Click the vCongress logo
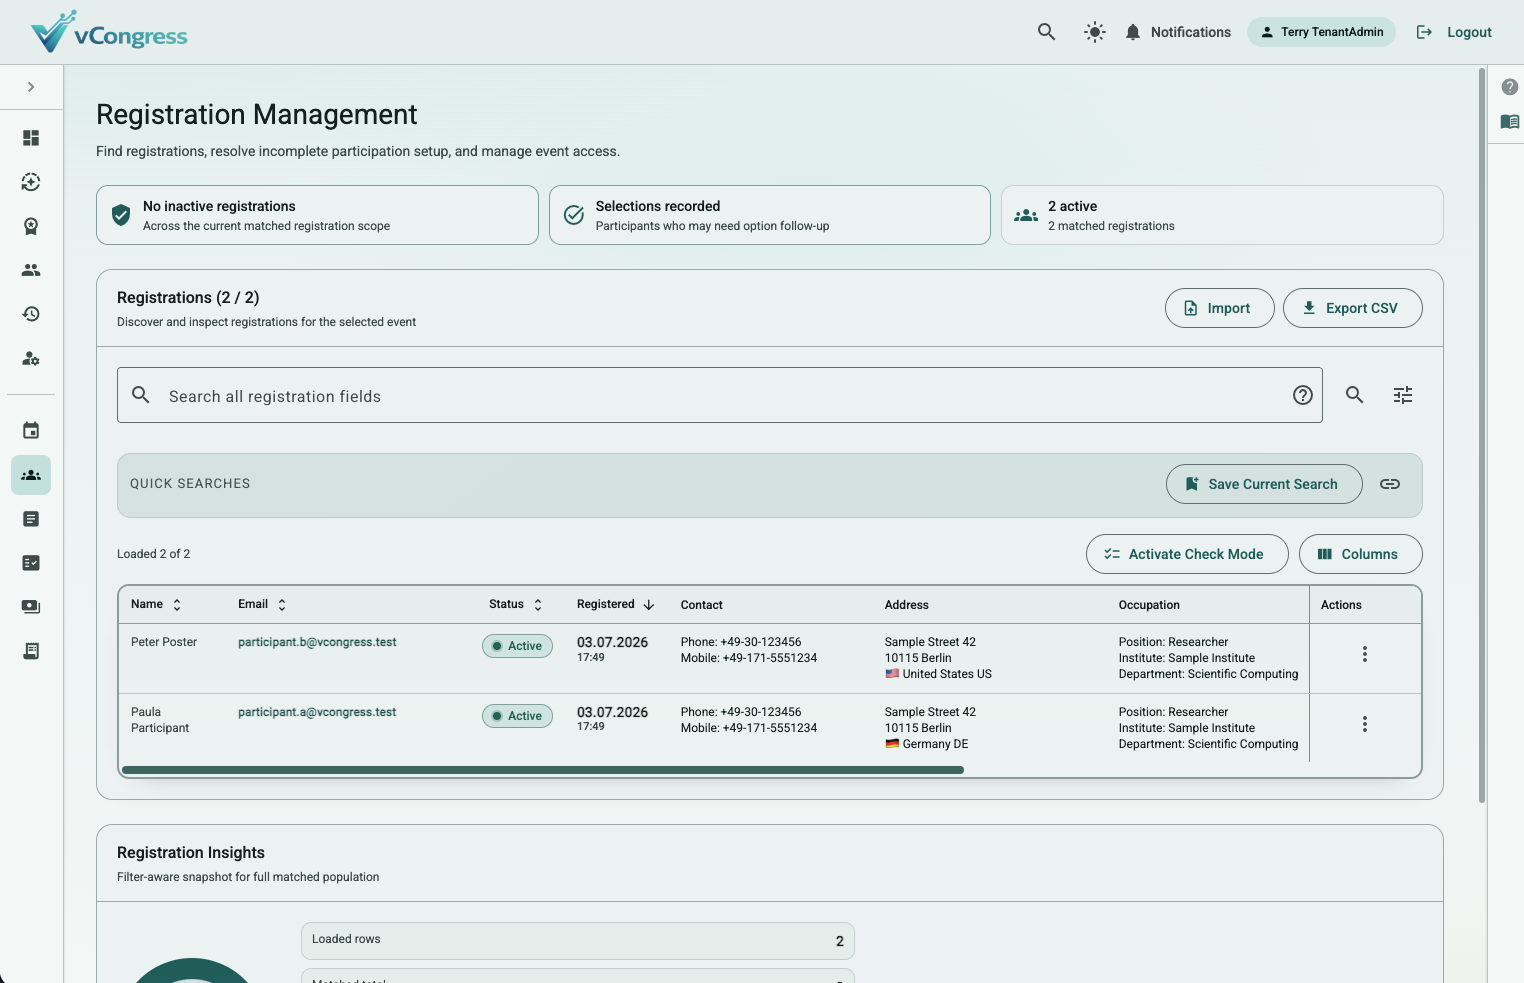The image size is (1524, 983). coord(109,32)
